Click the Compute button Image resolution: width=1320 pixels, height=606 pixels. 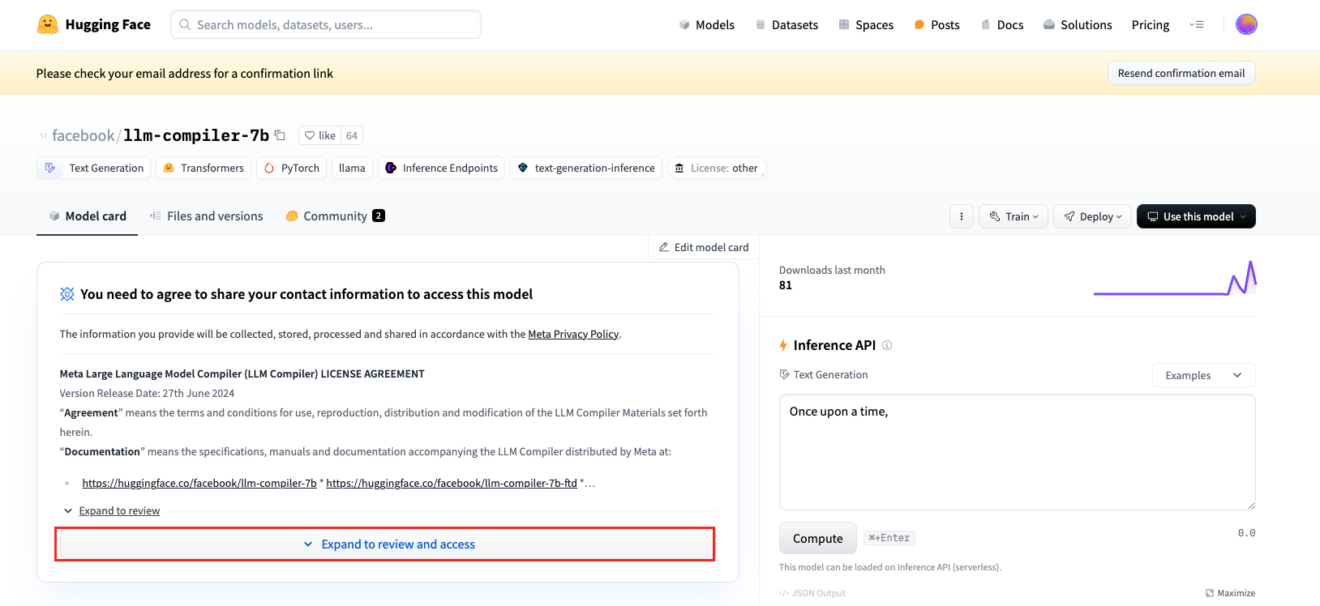pos(818,538)
